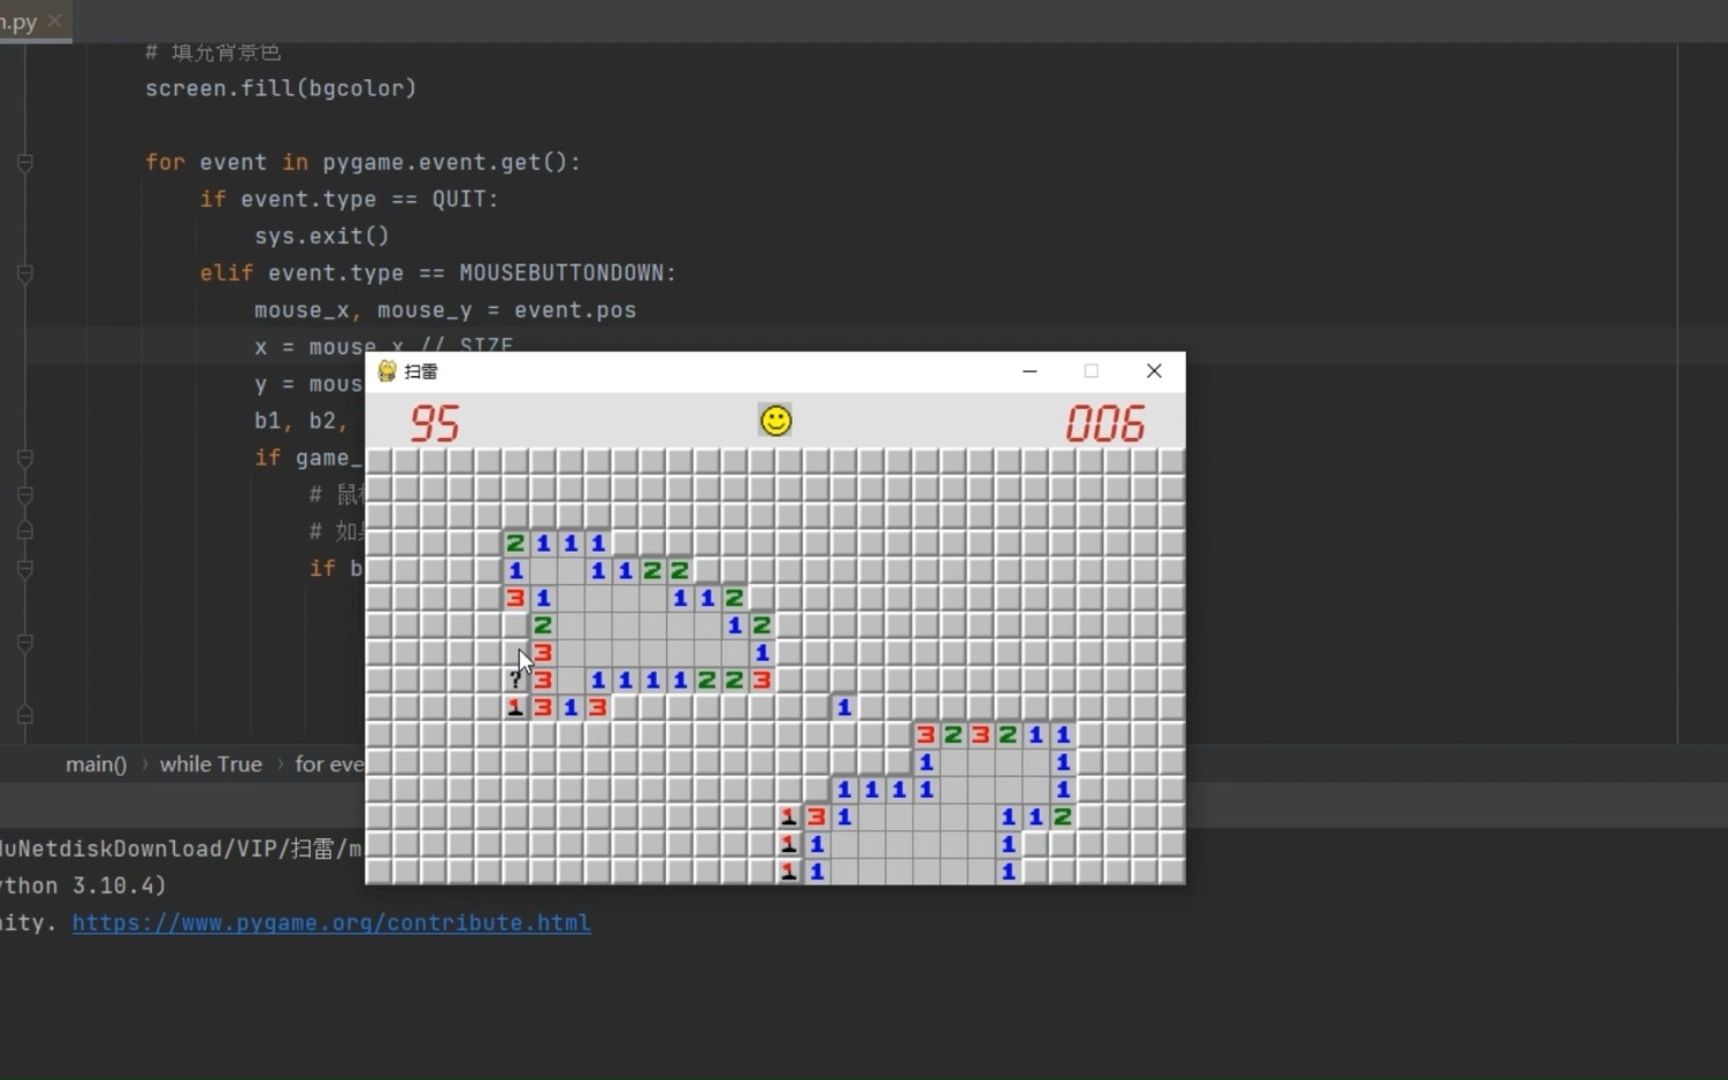Click the 'sys.exit()' code line
This screenshot has width=1728, height=1080.
point(322,236)
